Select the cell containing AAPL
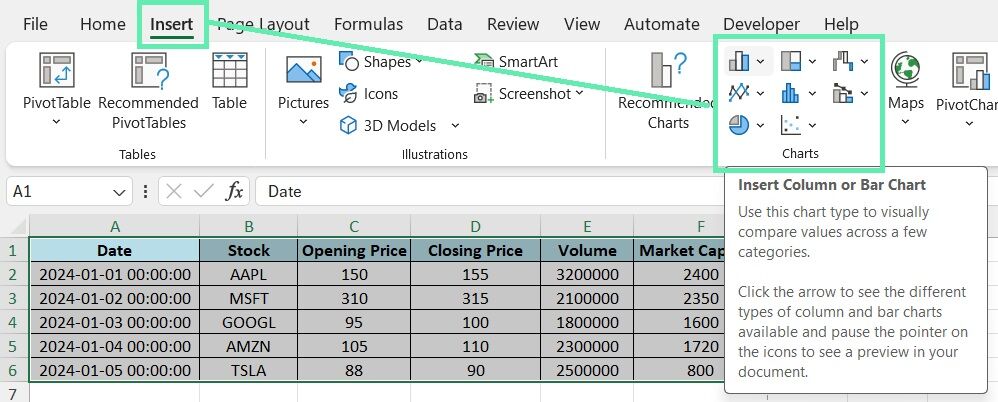Screen dimensions: 998x402 coord(249,274)
